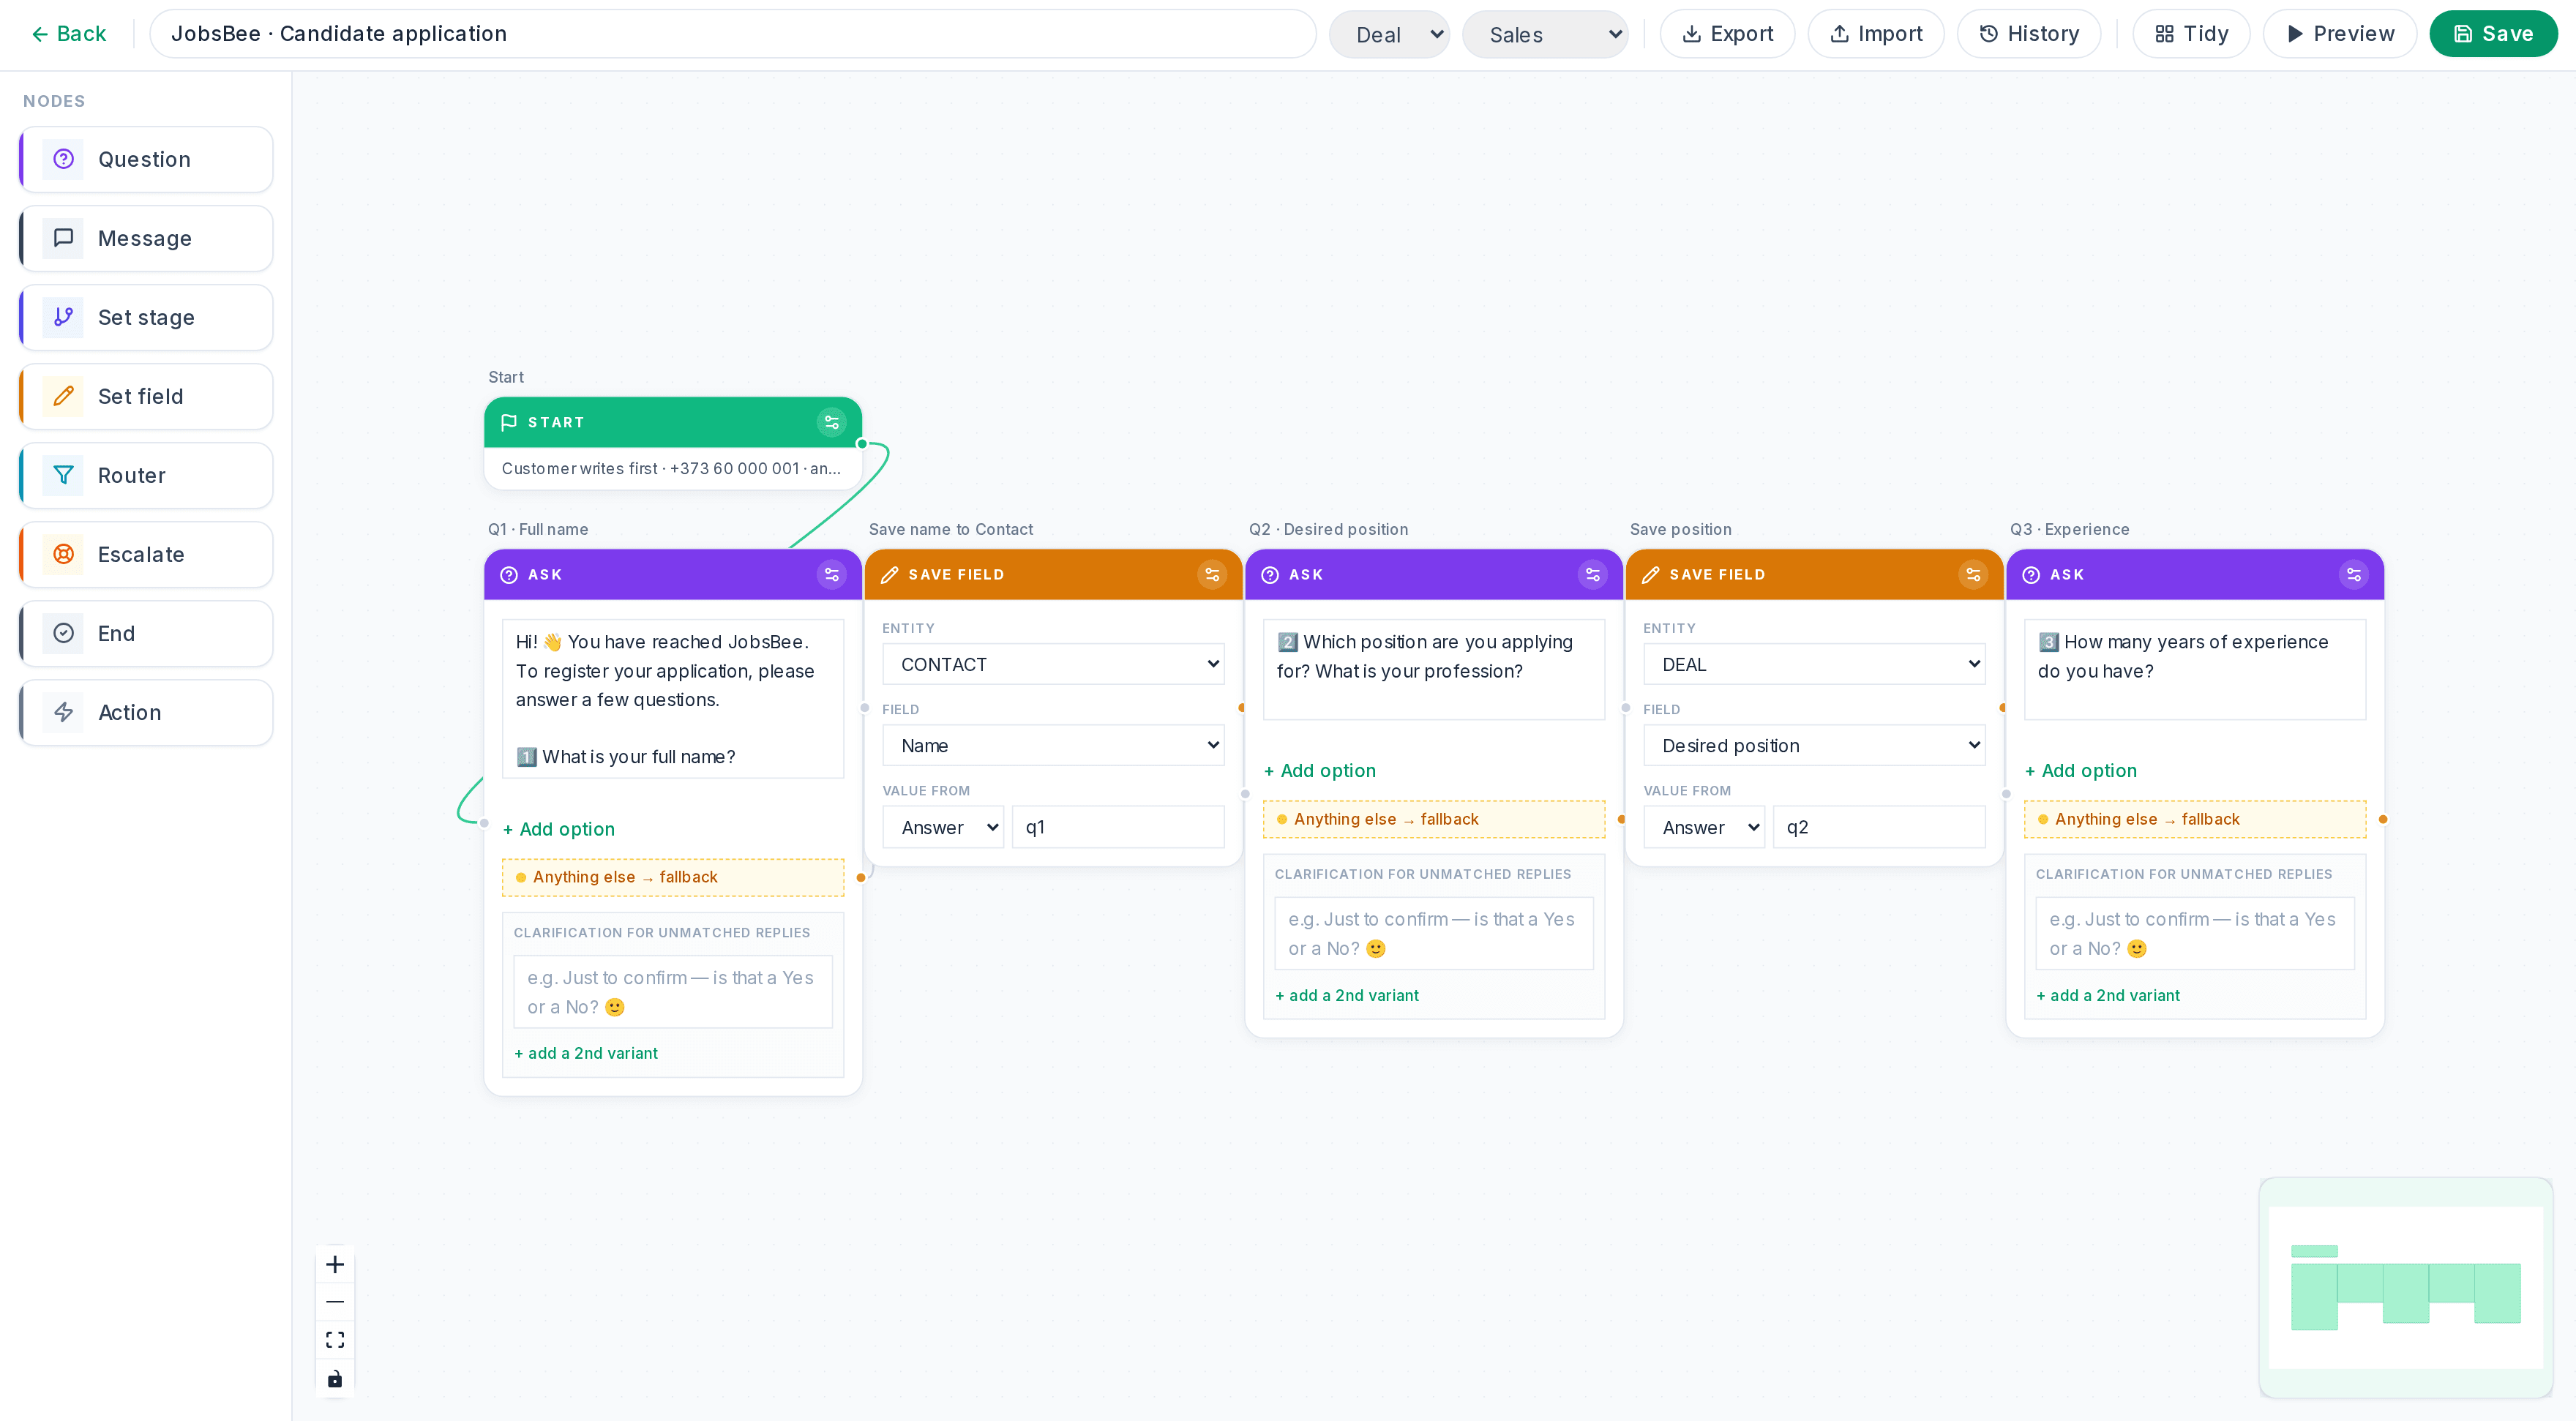Add a 2nd variant in Q1 clarification

pos(586,1053)
